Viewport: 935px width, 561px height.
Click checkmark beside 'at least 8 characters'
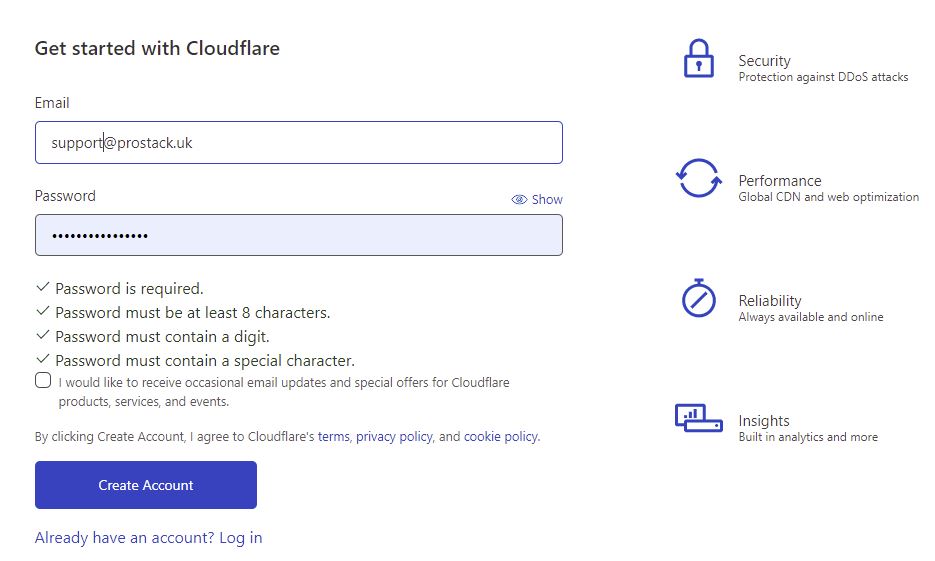coord(42,311)
